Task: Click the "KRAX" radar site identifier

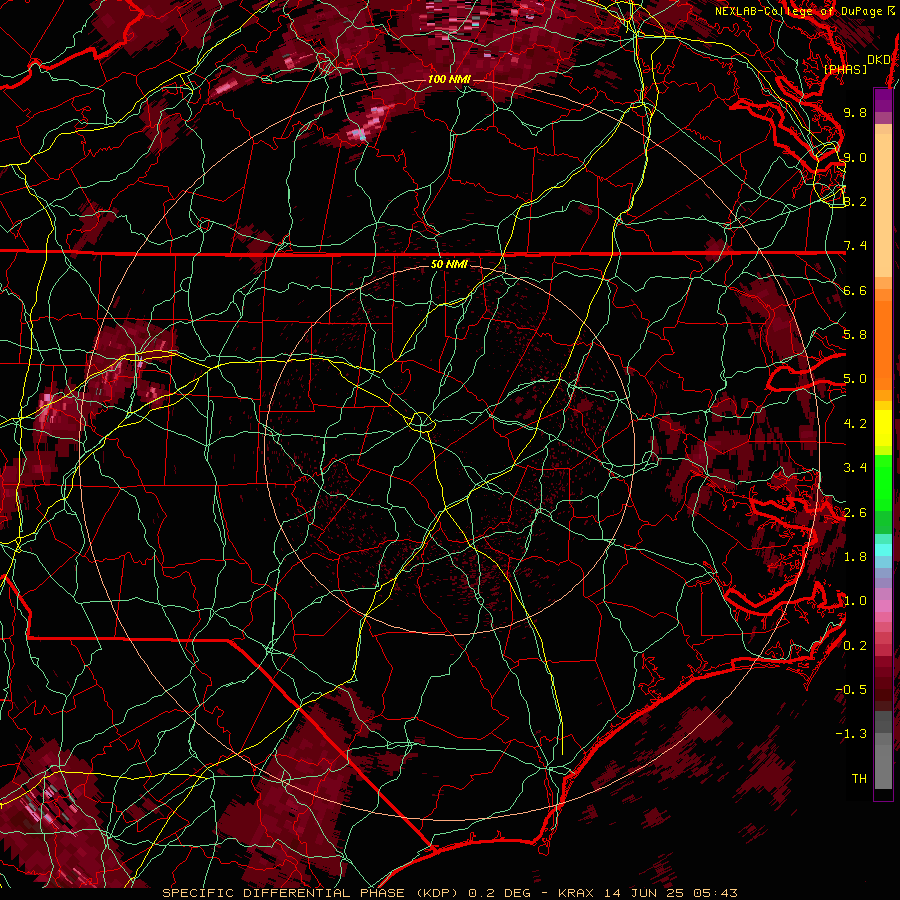Action: coord(578,893)
